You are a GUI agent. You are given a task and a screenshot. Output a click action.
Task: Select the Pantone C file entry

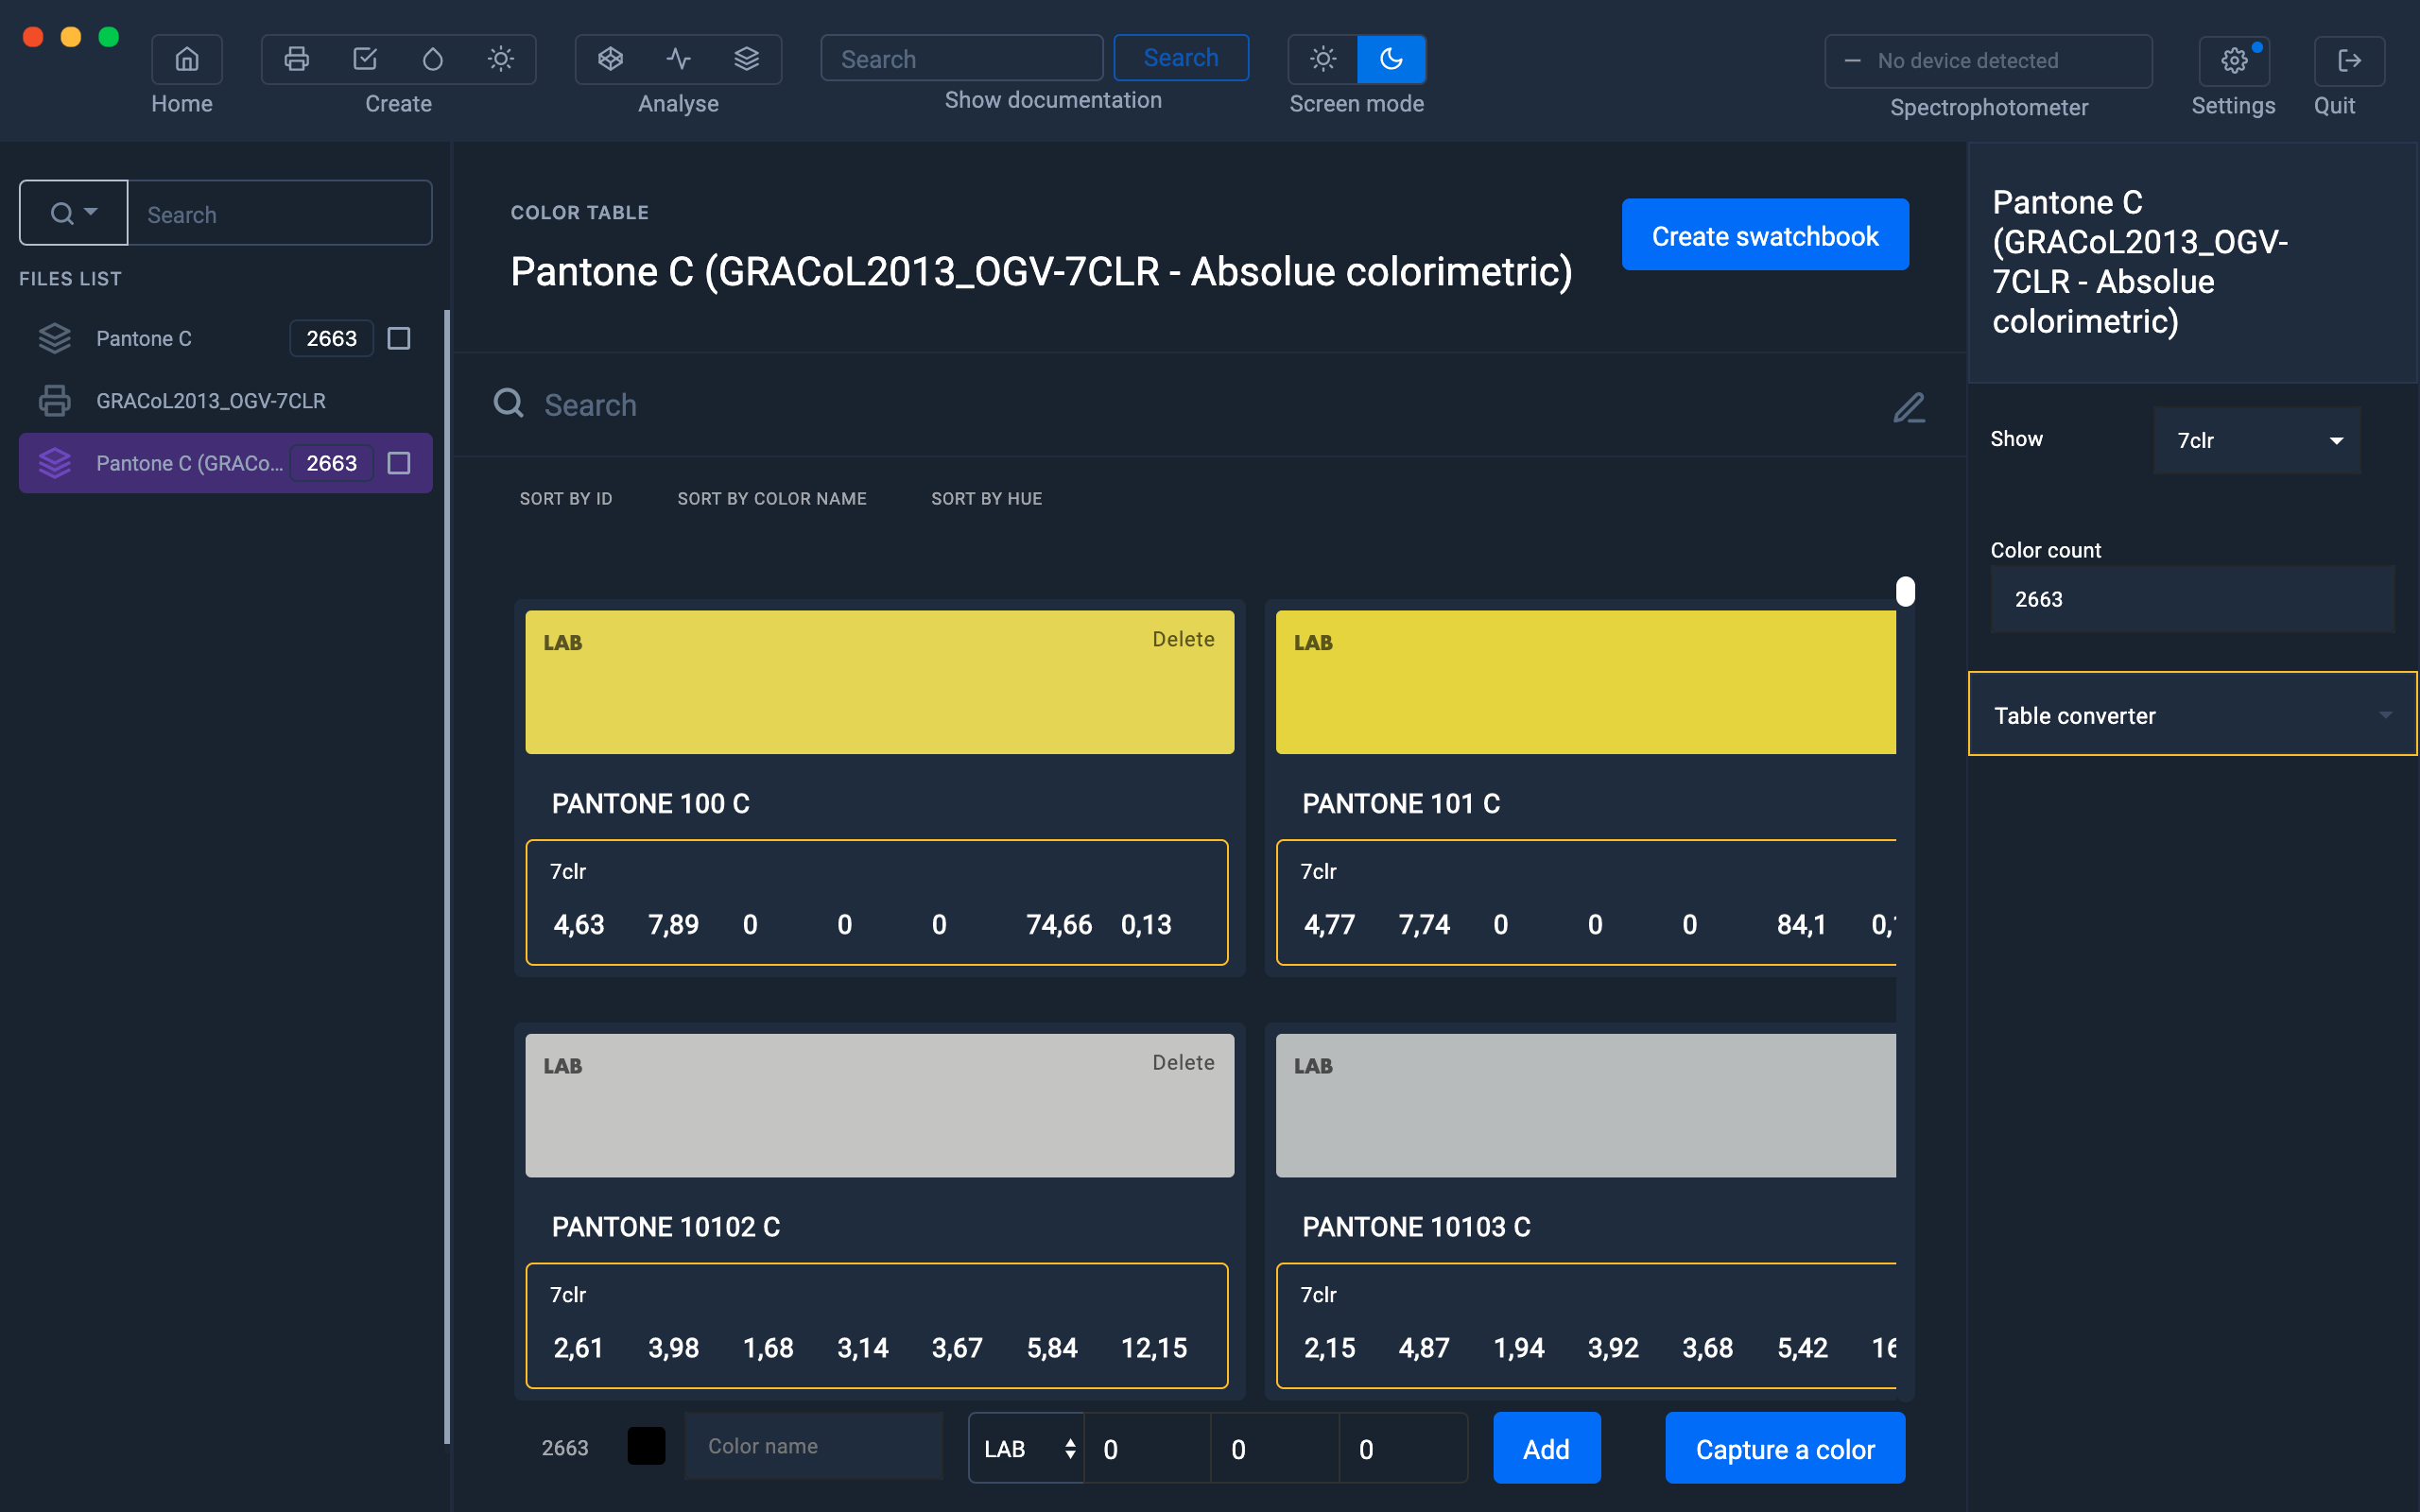pyautogui.click(x=226, y=338)
